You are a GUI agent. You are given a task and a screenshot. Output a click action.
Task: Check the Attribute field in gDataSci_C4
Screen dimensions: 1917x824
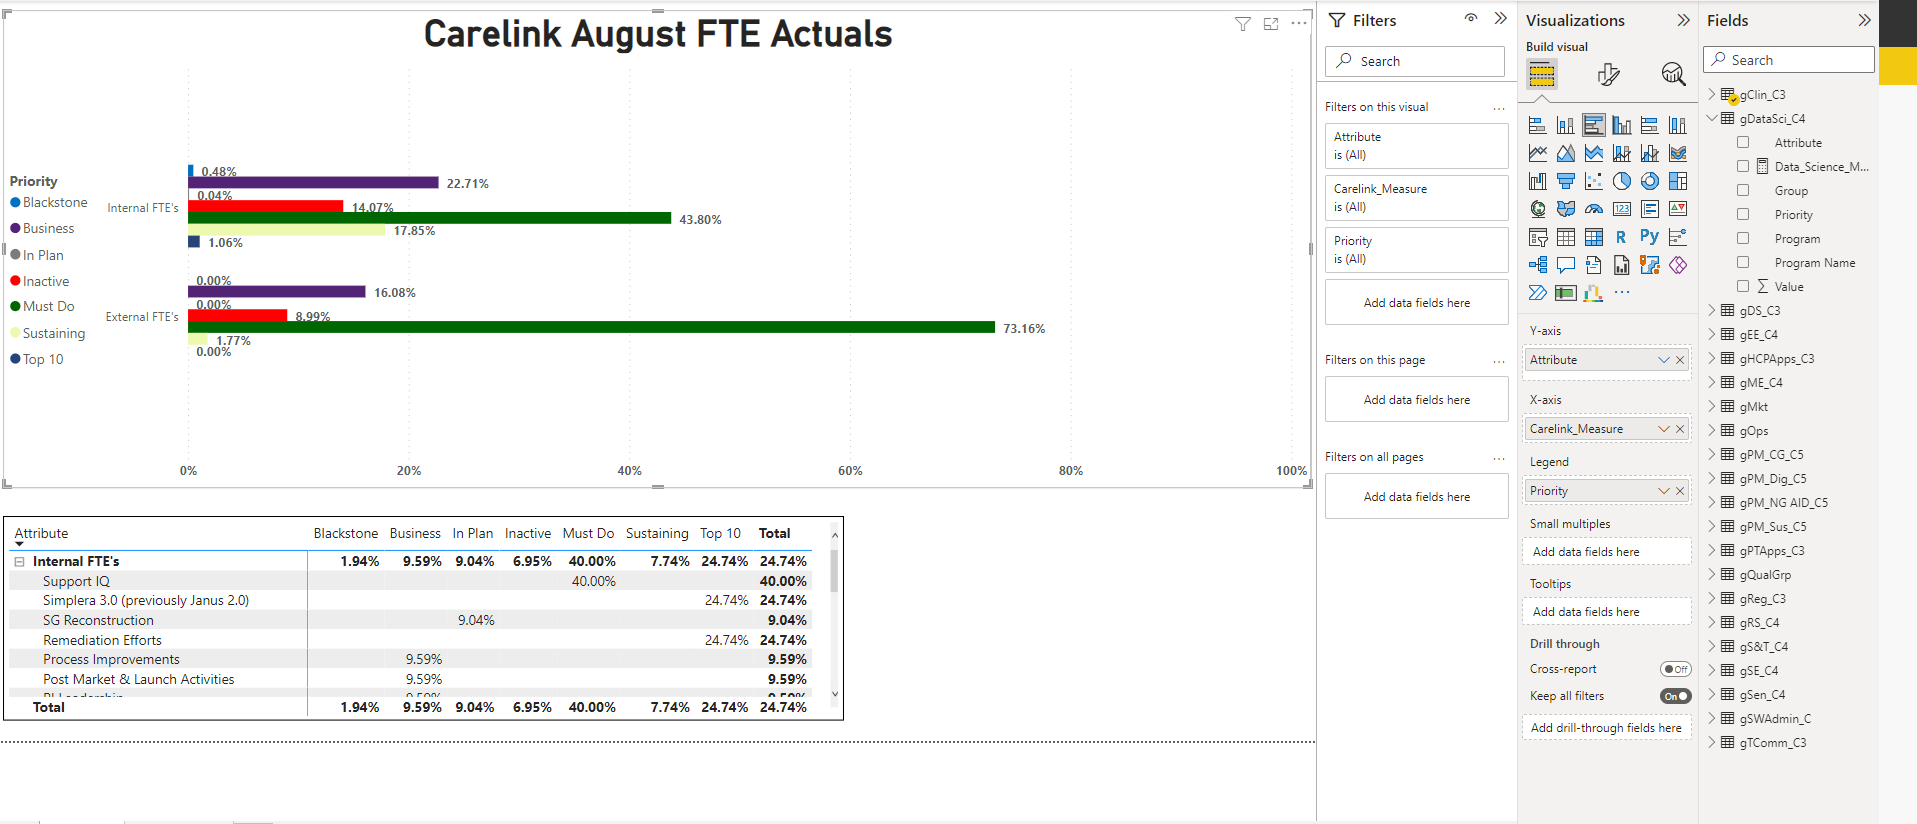[1743, 142]
